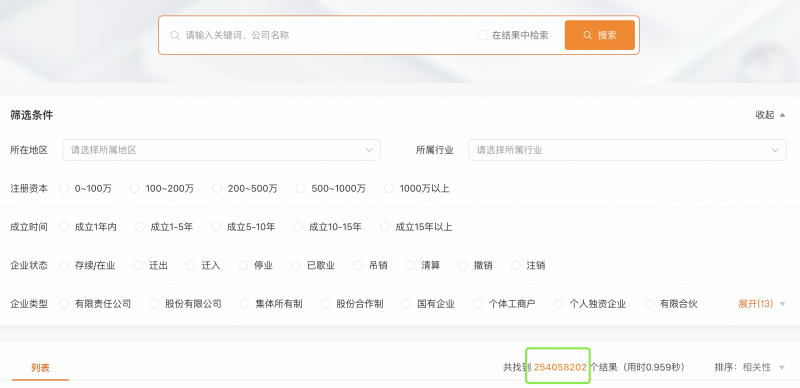800x388 pixels.
Task: Click the result count 254058202
Action: tap(560, 367)
